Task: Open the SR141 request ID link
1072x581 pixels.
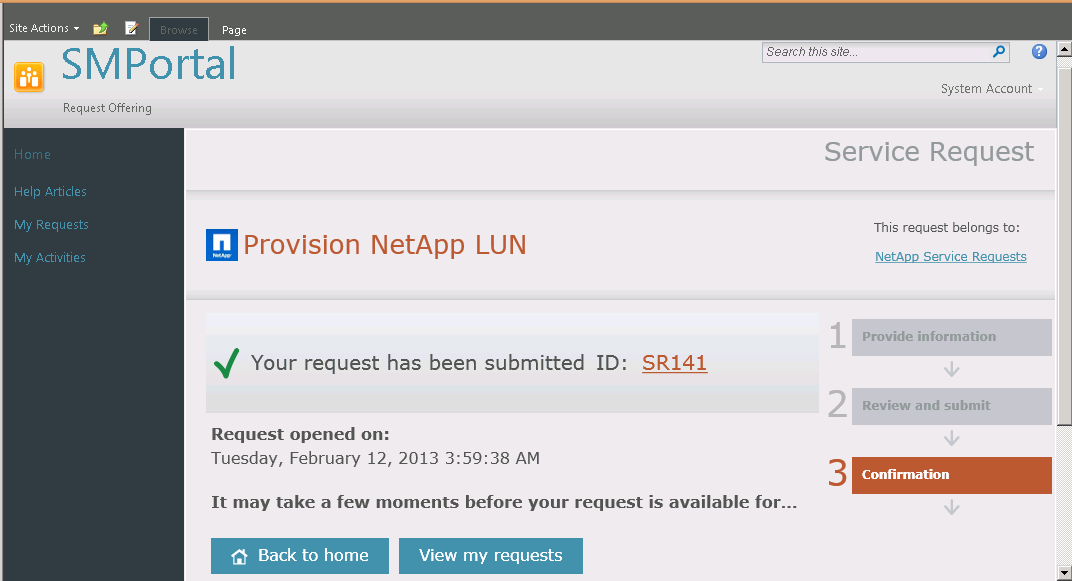Action: pyautogui.click(x=674, y=362)
